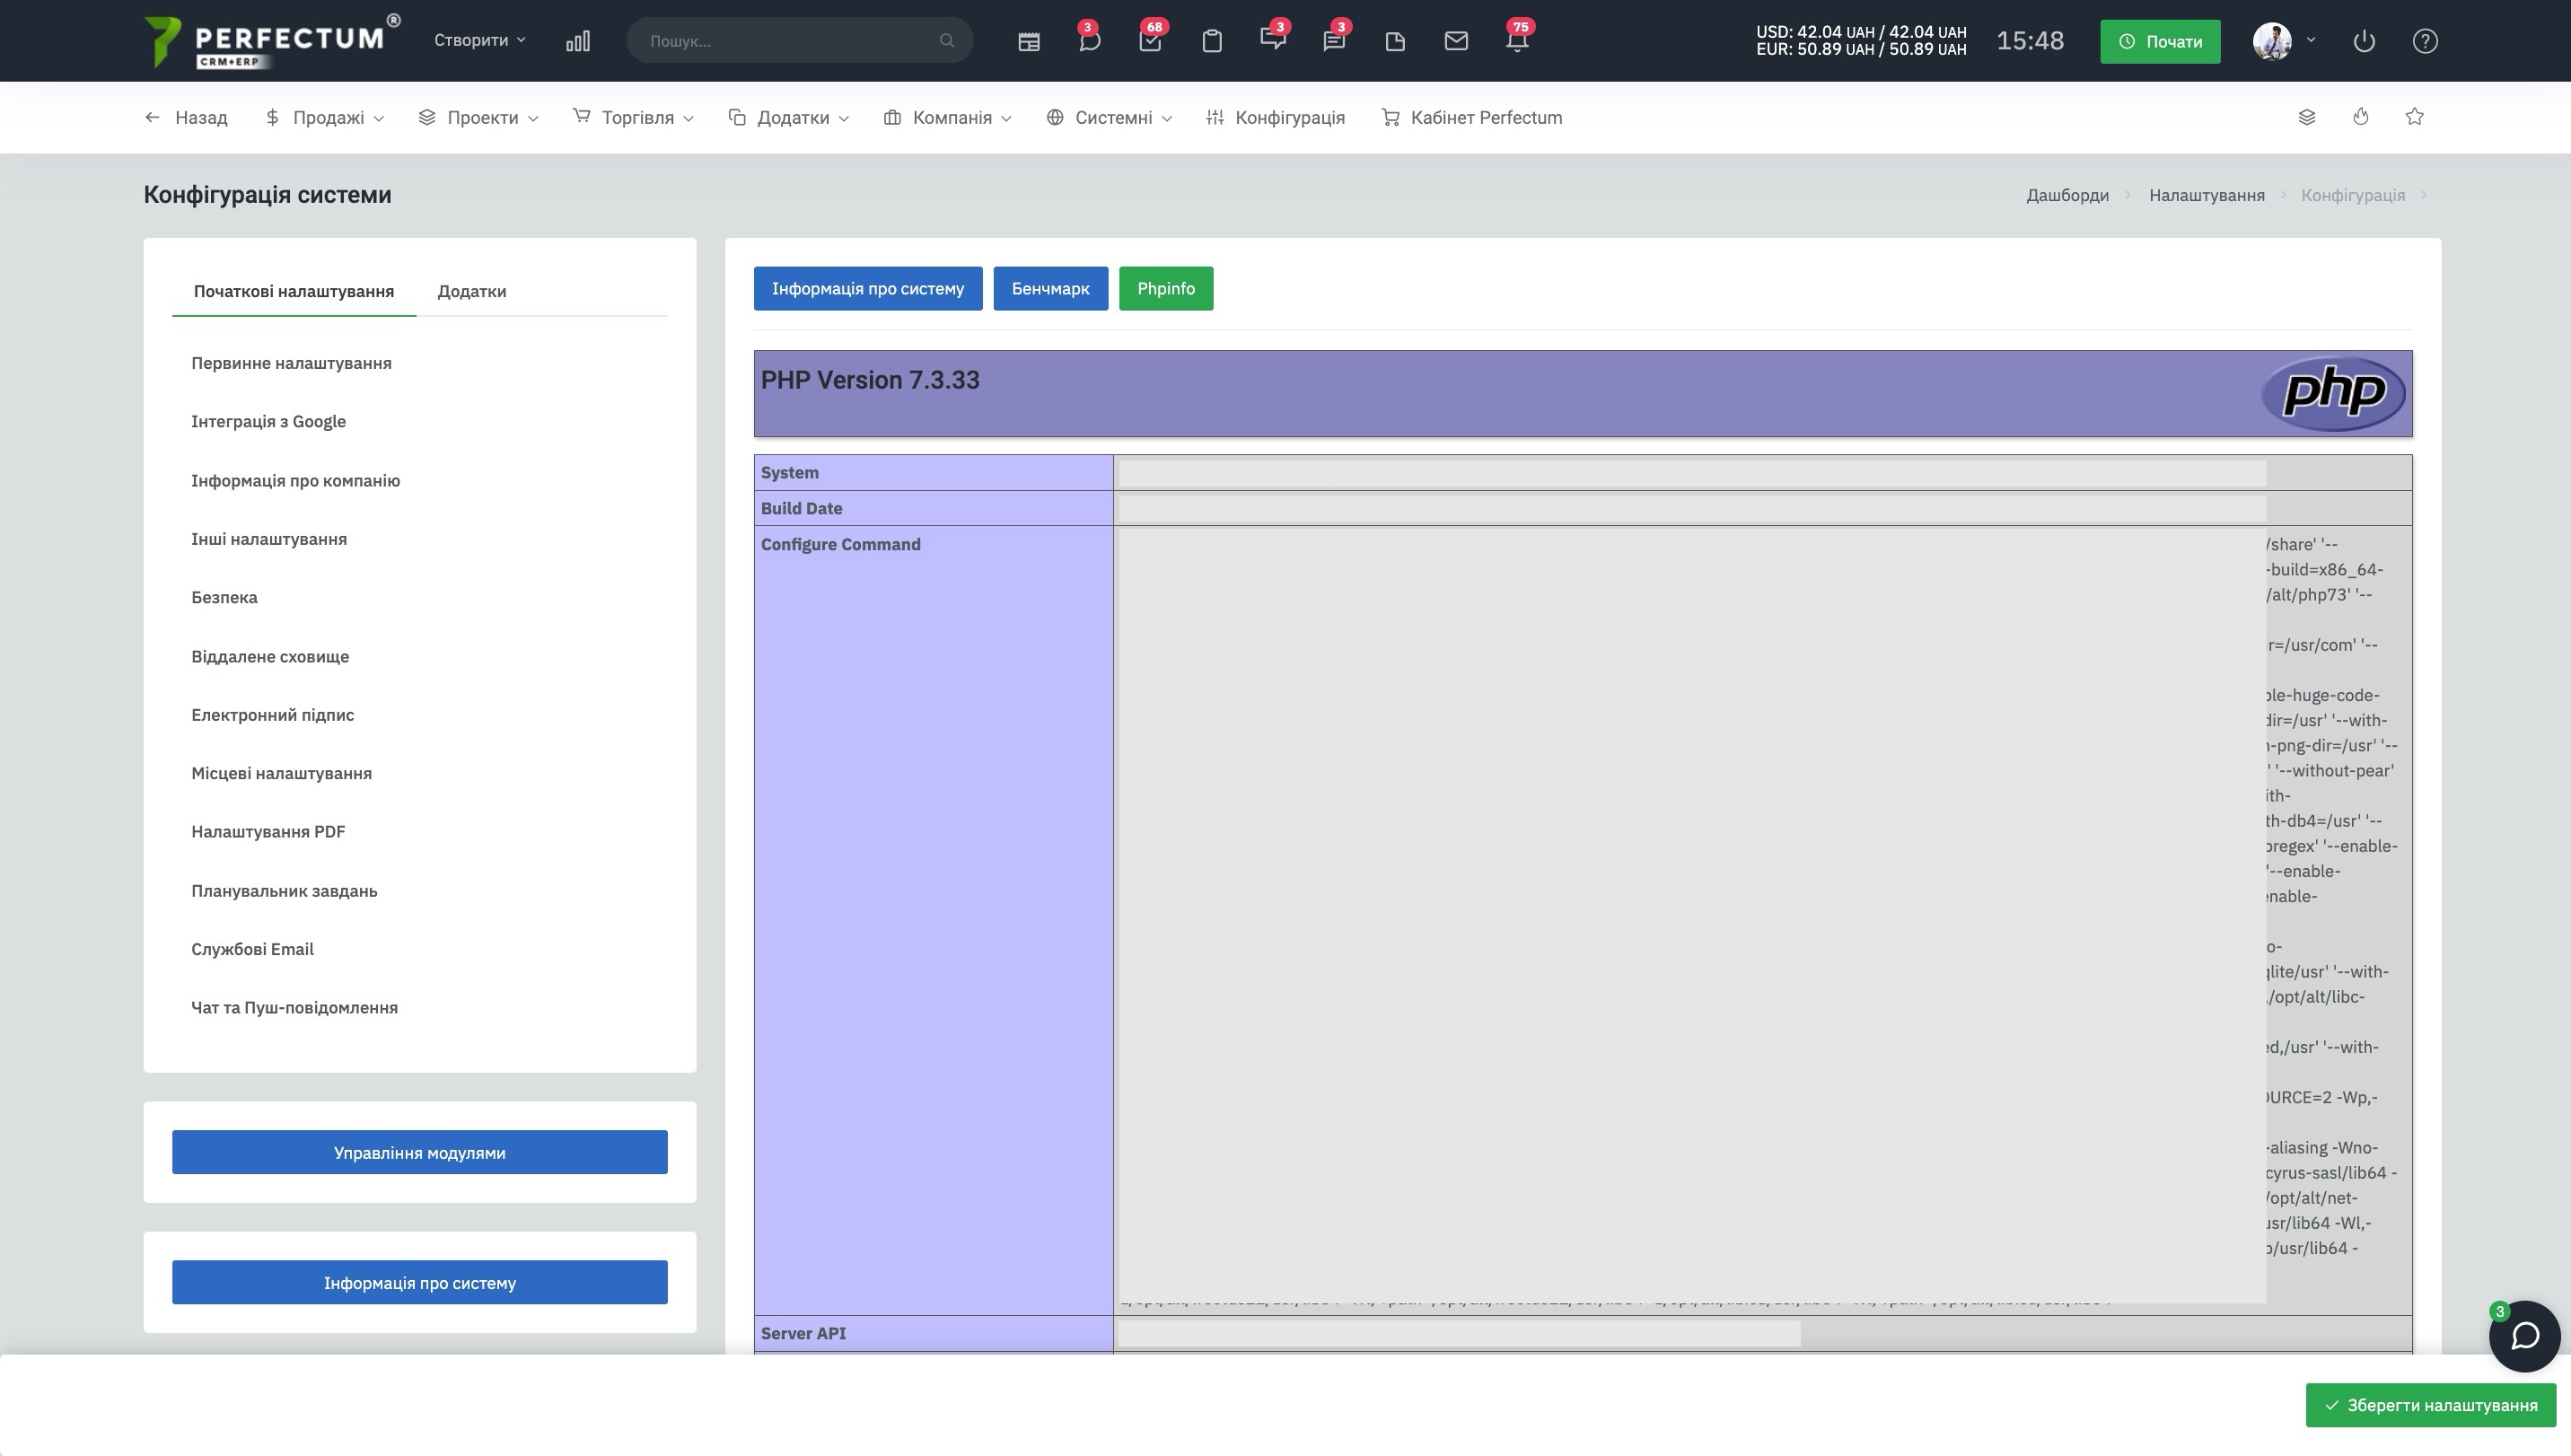Open the help question mark icon

click(x=2425, y=41)
